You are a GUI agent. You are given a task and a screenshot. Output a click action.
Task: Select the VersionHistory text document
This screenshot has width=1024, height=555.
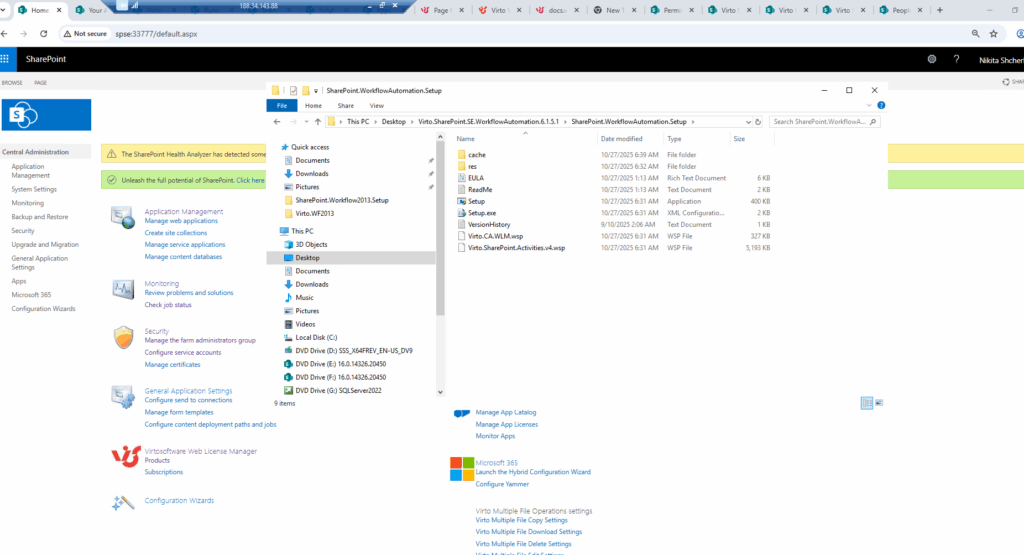coord(488,225)
